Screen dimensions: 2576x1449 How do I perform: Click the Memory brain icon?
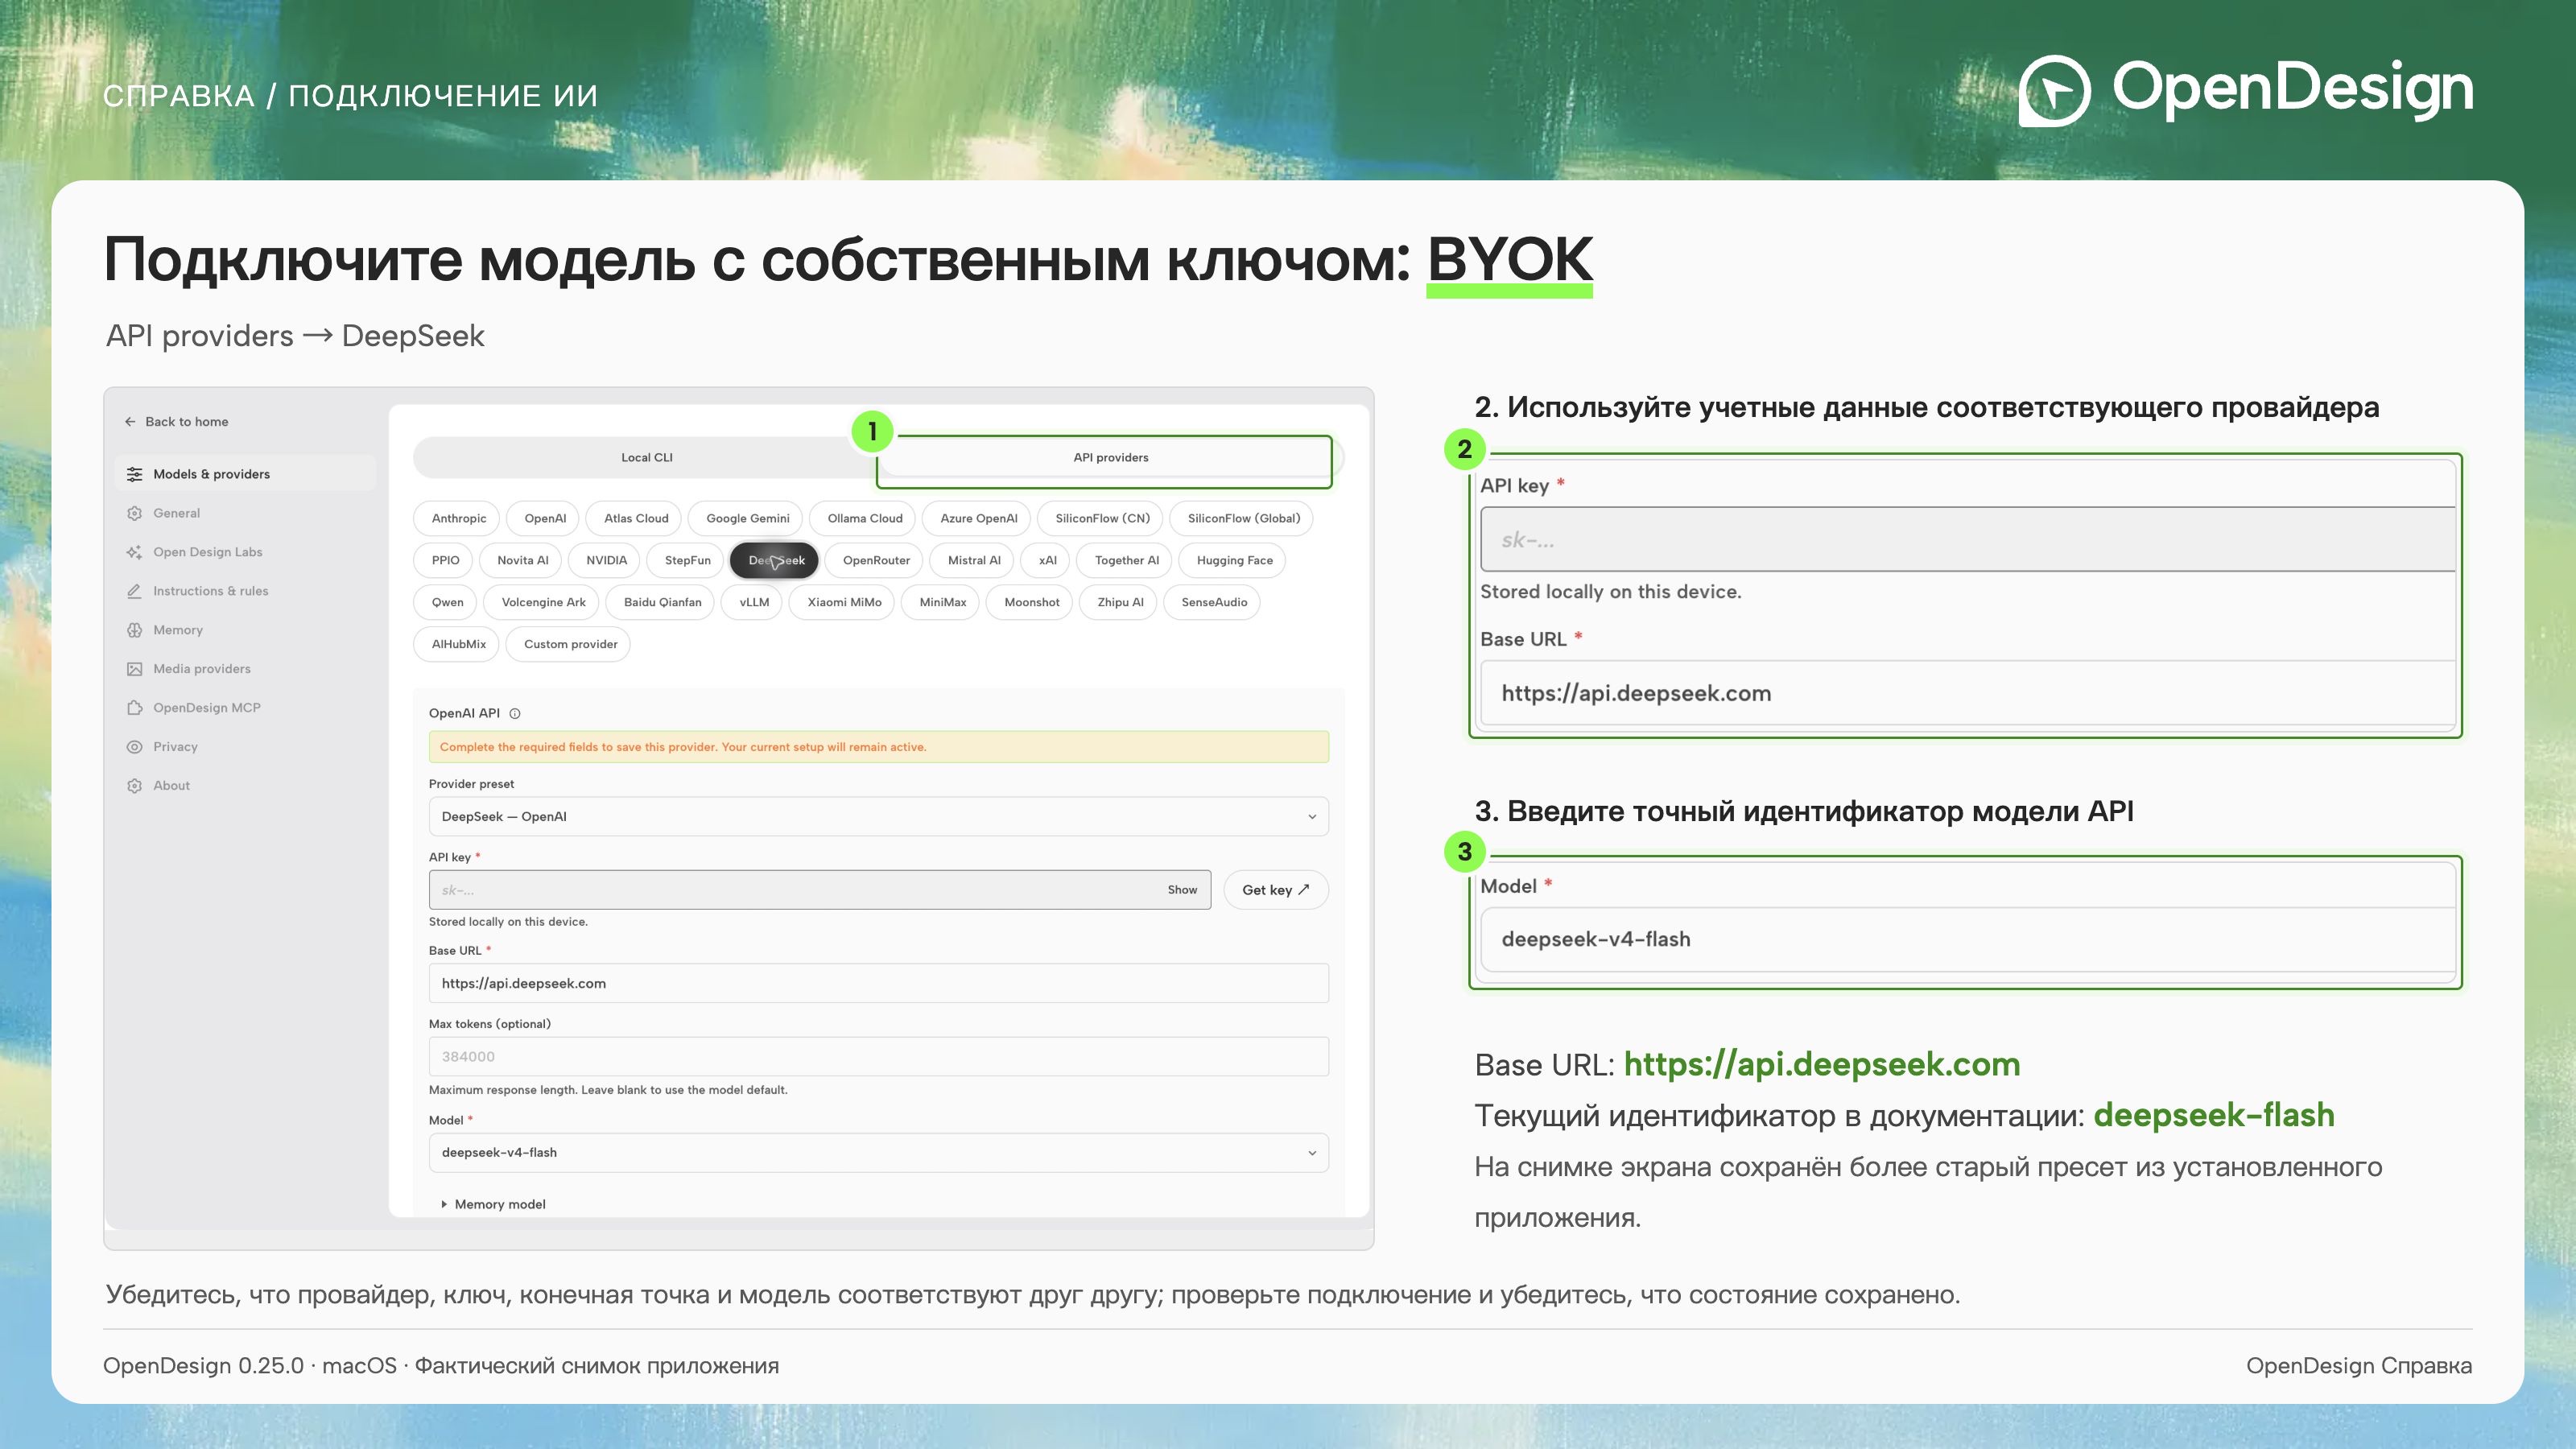[x=134, y=630]
